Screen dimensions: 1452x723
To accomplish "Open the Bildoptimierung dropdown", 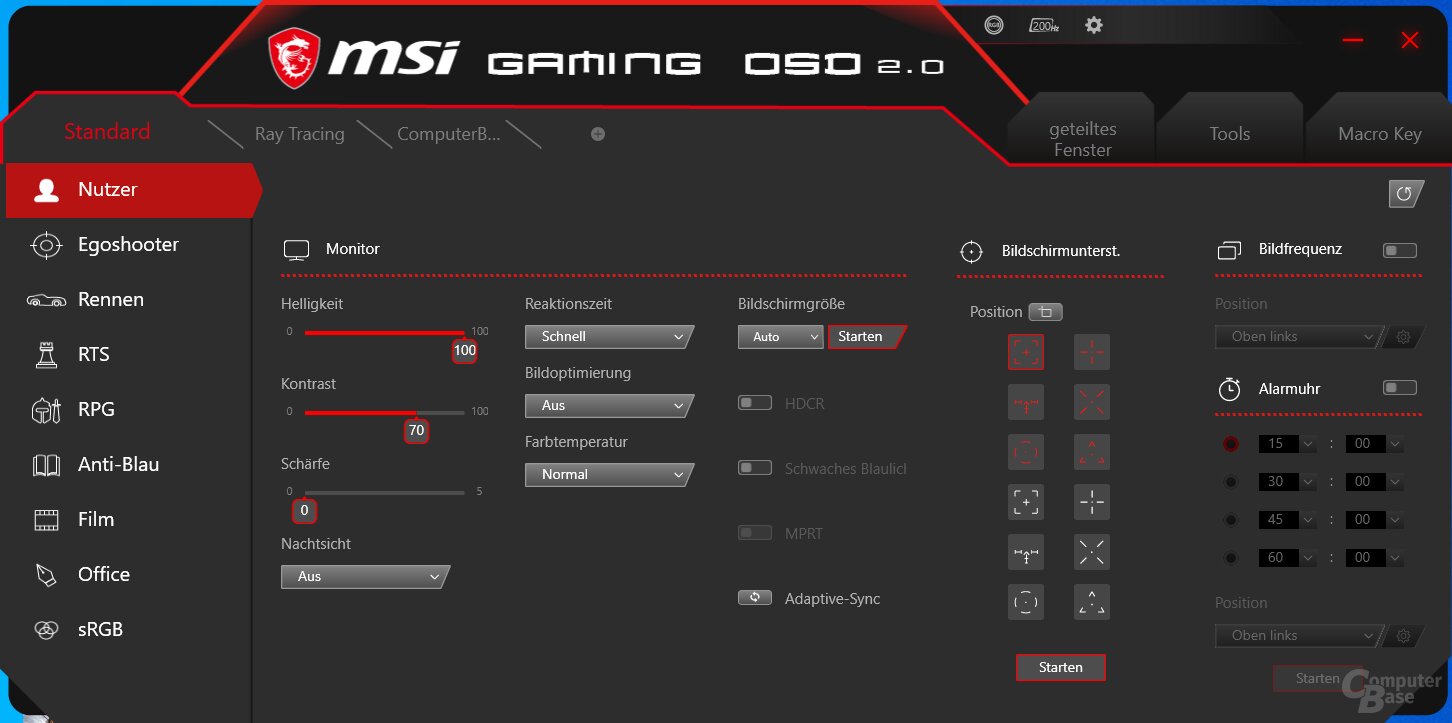I will coord(609,406).
